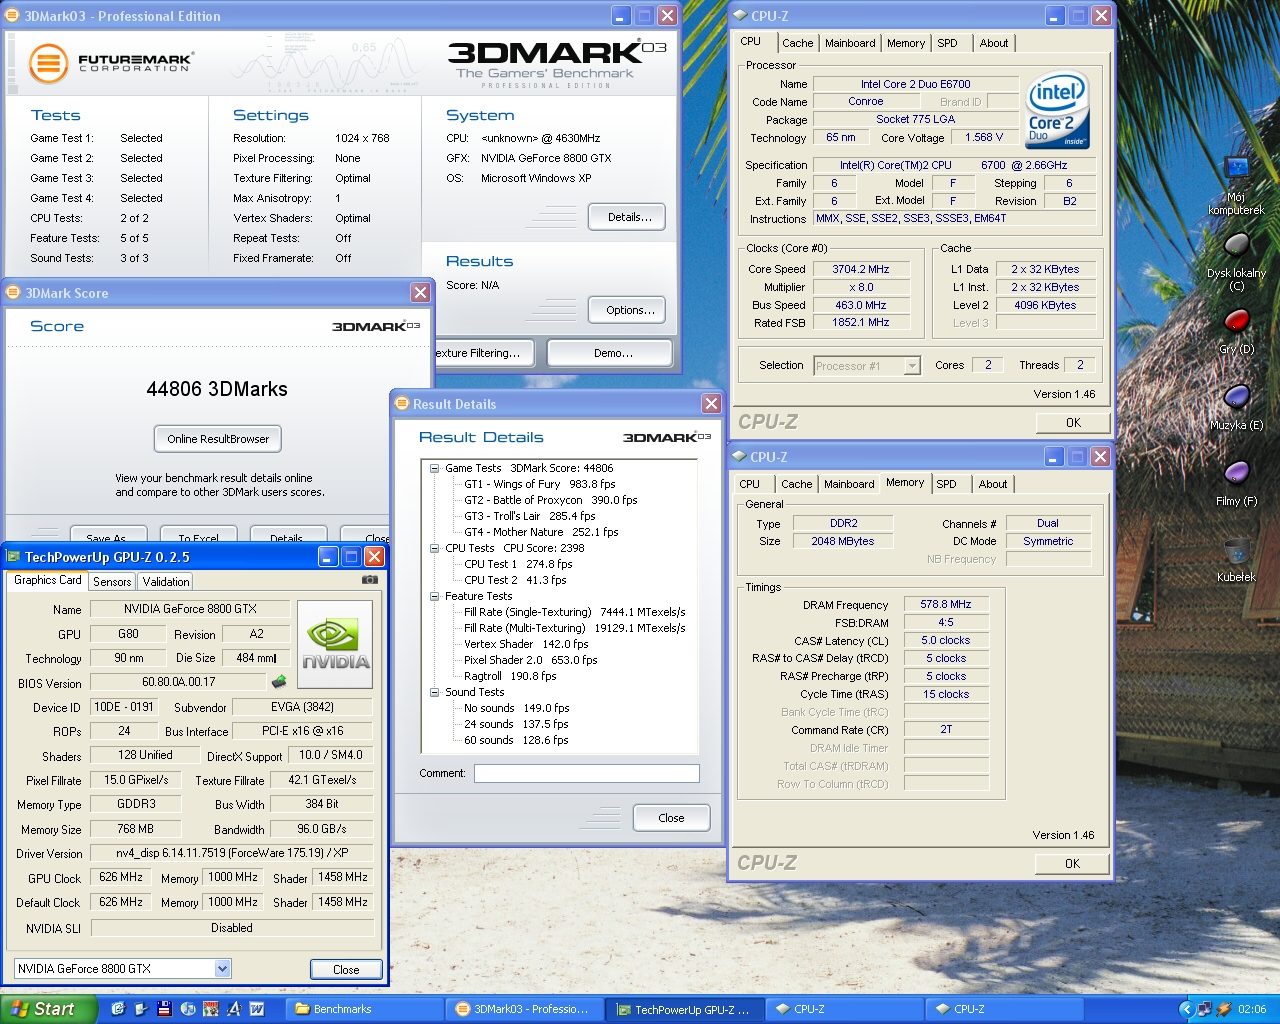Image resolution: width=1280 pixels, height=1024 pixels.
Task: Select the 60 sounds 128.6 fps row
Action: pos(516,740)
